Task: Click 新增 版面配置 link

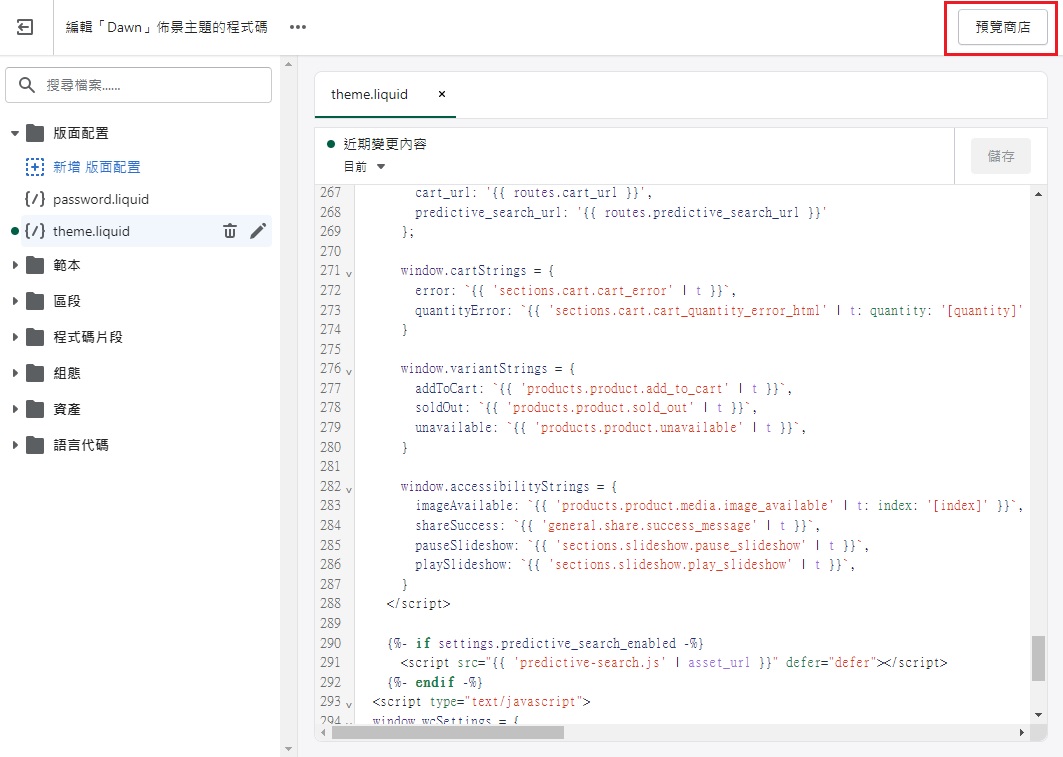Action: coord(96,167)
